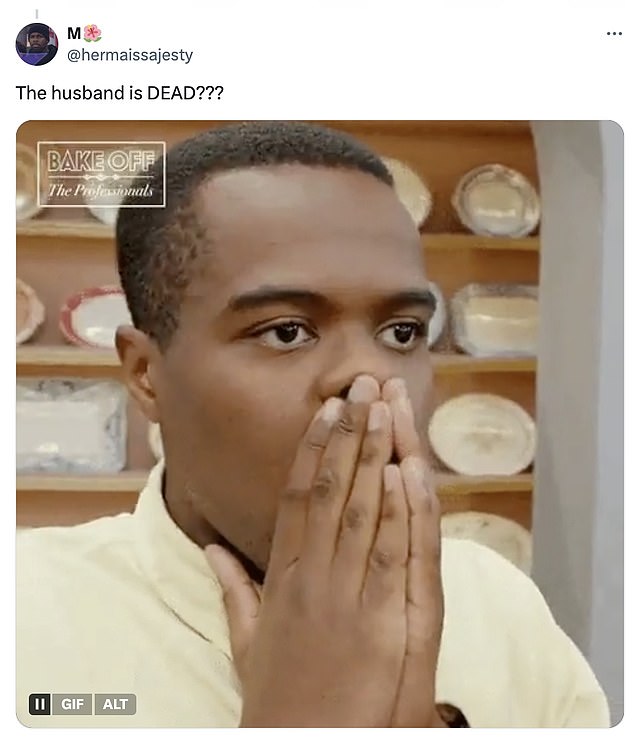This screenshot has height=740, width=634.
Task: Click the tweet text 'The husband is DEAD???'
Action: coord(119,93)
